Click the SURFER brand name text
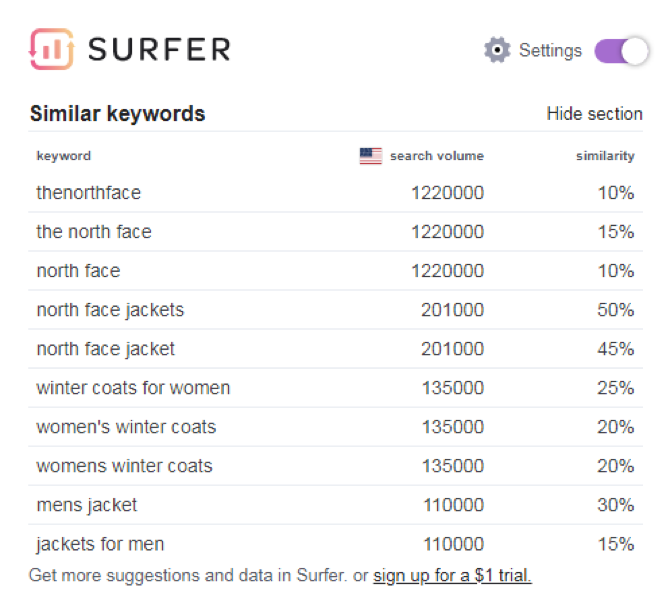The image size is (668, 610). 159,49
